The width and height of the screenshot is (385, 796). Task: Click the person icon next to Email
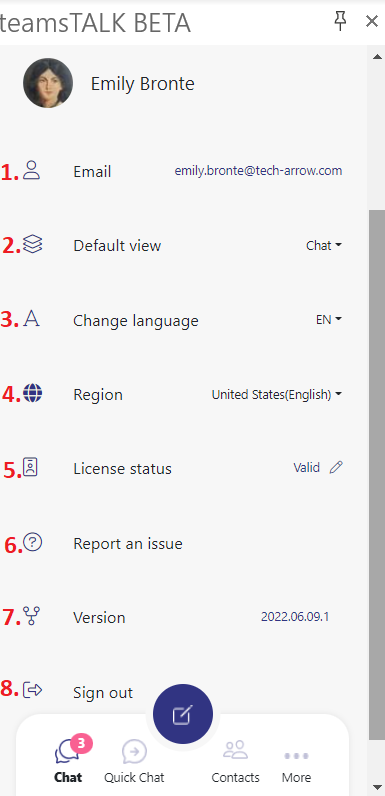point(32,170)
